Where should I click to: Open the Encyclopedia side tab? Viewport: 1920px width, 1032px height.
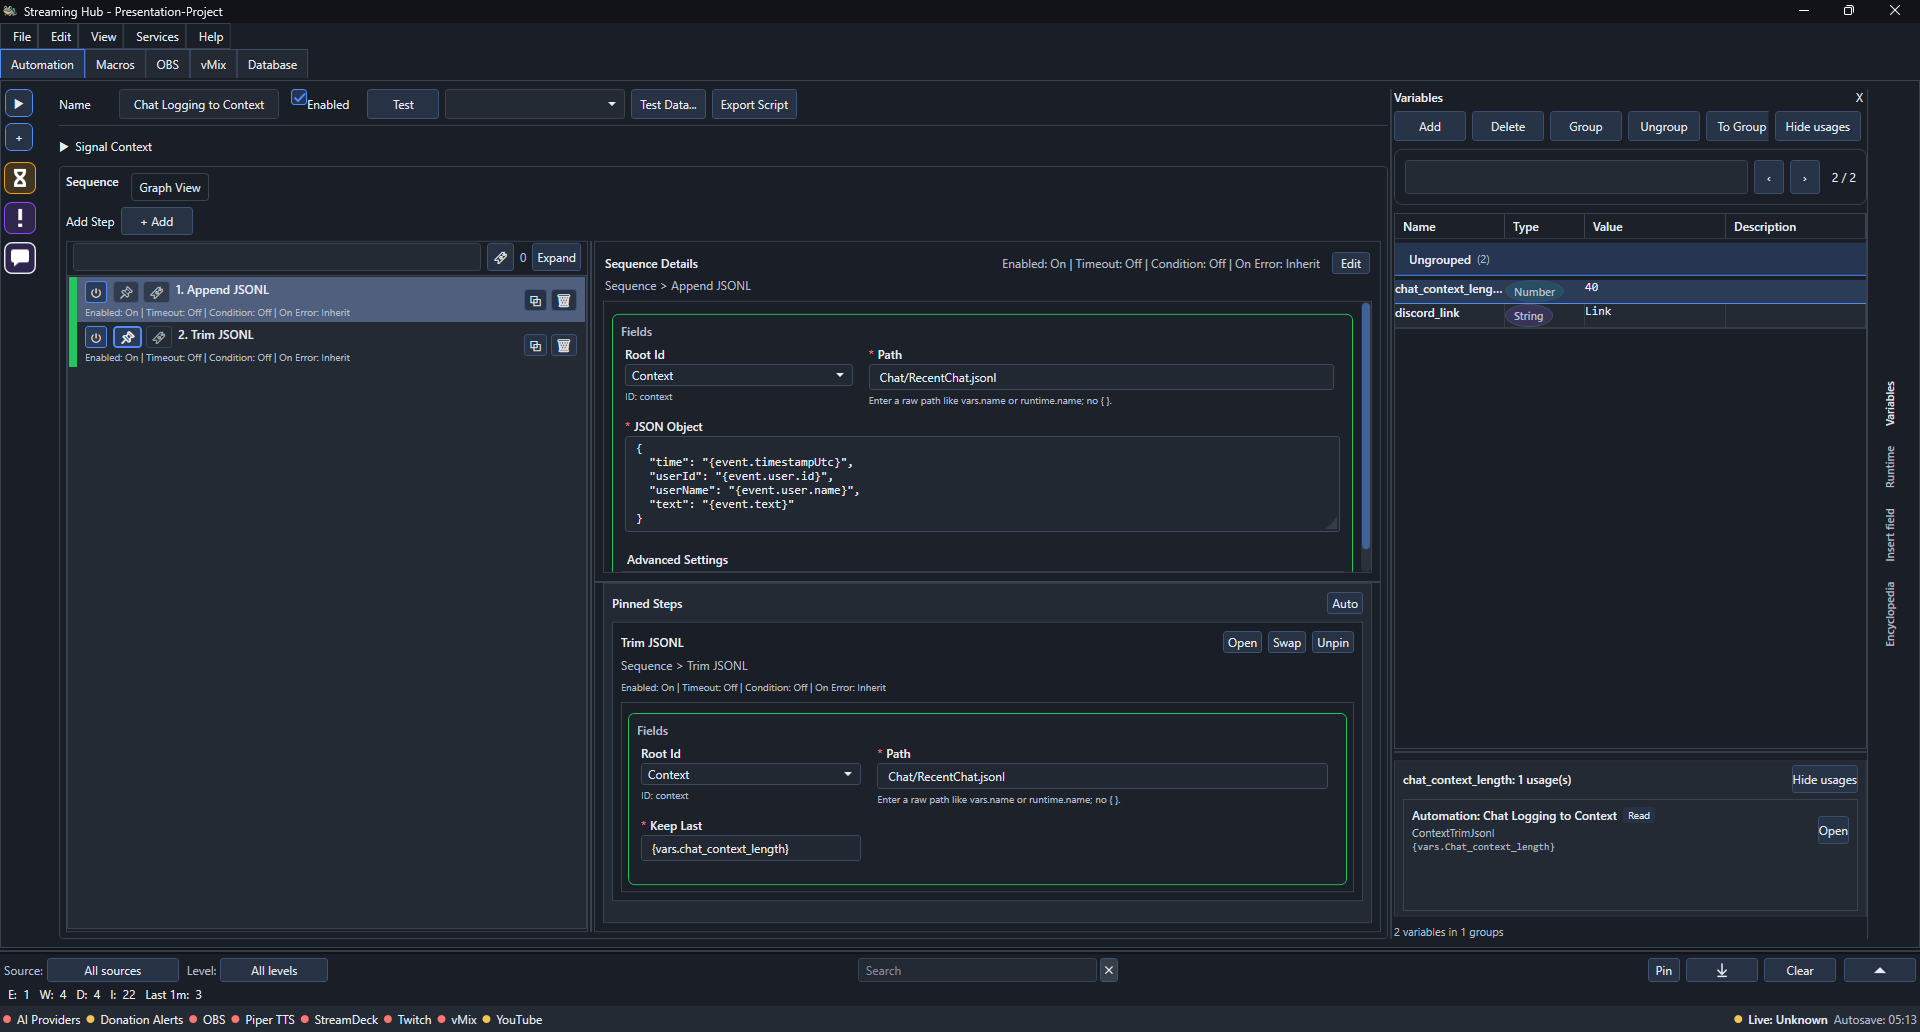pyautogui.click(x=1890, y=615)
